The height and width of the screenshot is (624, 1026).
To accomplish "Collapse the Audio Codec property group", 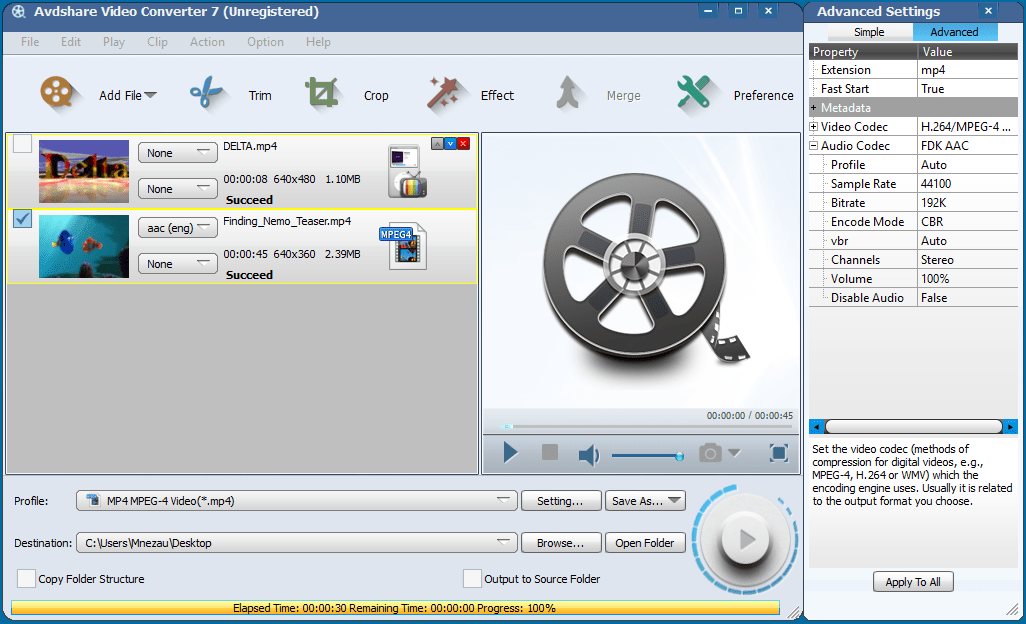I will tap(816, 145).
